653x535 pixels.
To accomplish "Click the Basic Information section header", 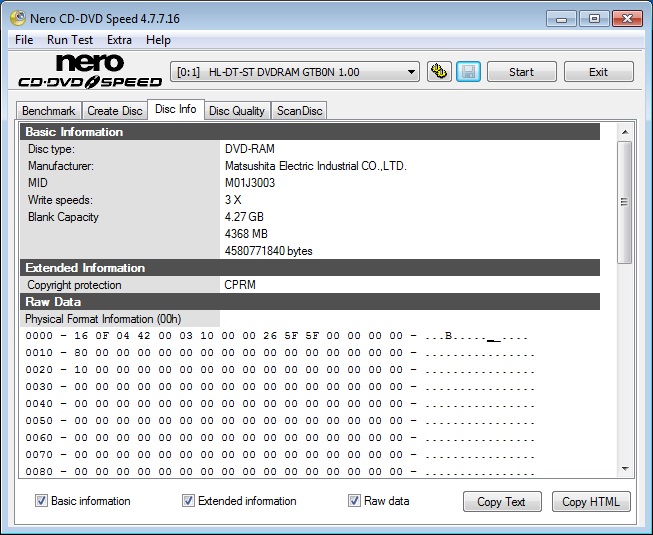I will (310, 132).
